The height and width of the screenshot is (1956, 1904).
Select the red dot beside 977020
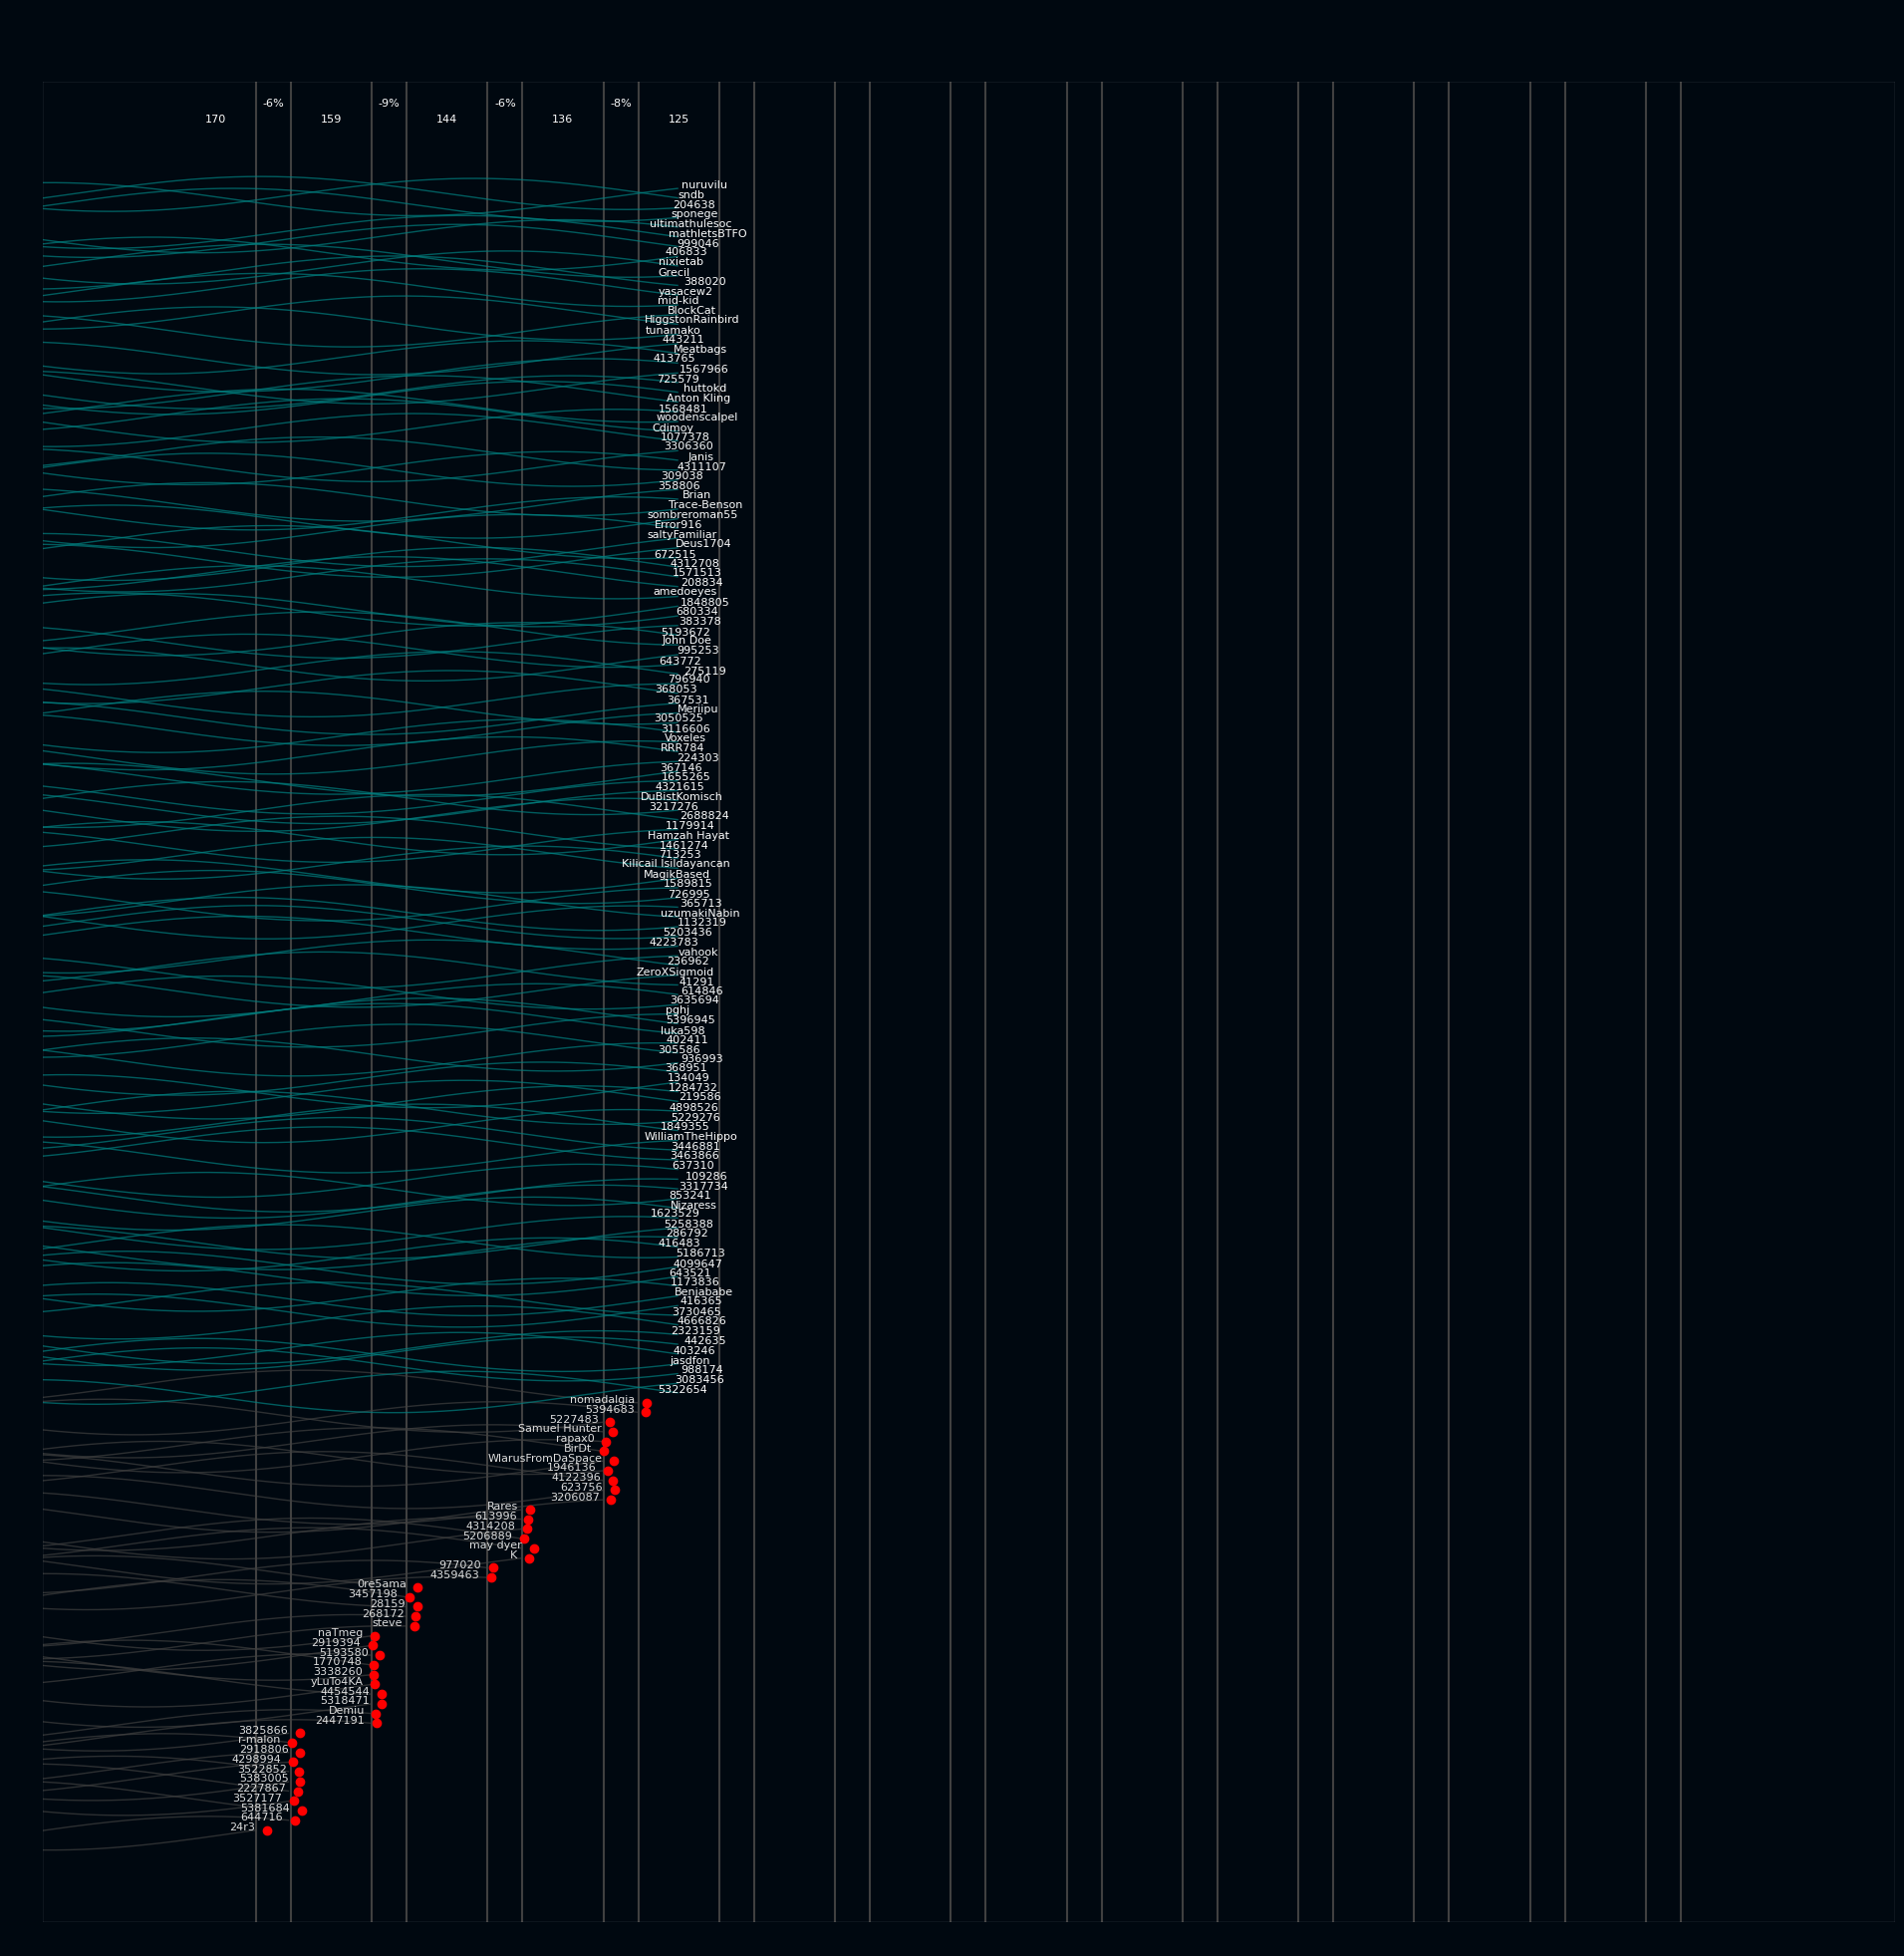[x=492, y=1568]
